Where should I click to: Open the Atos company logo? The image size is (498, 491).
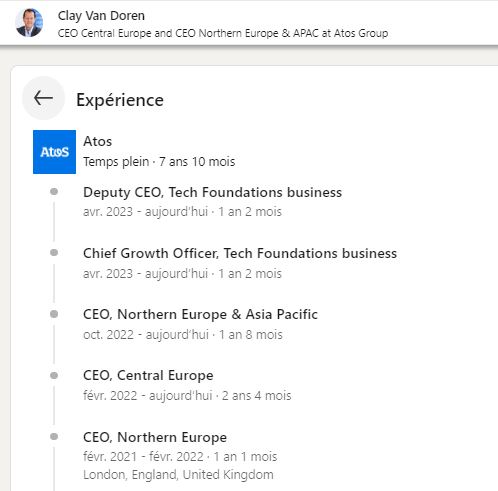point(54,152)
